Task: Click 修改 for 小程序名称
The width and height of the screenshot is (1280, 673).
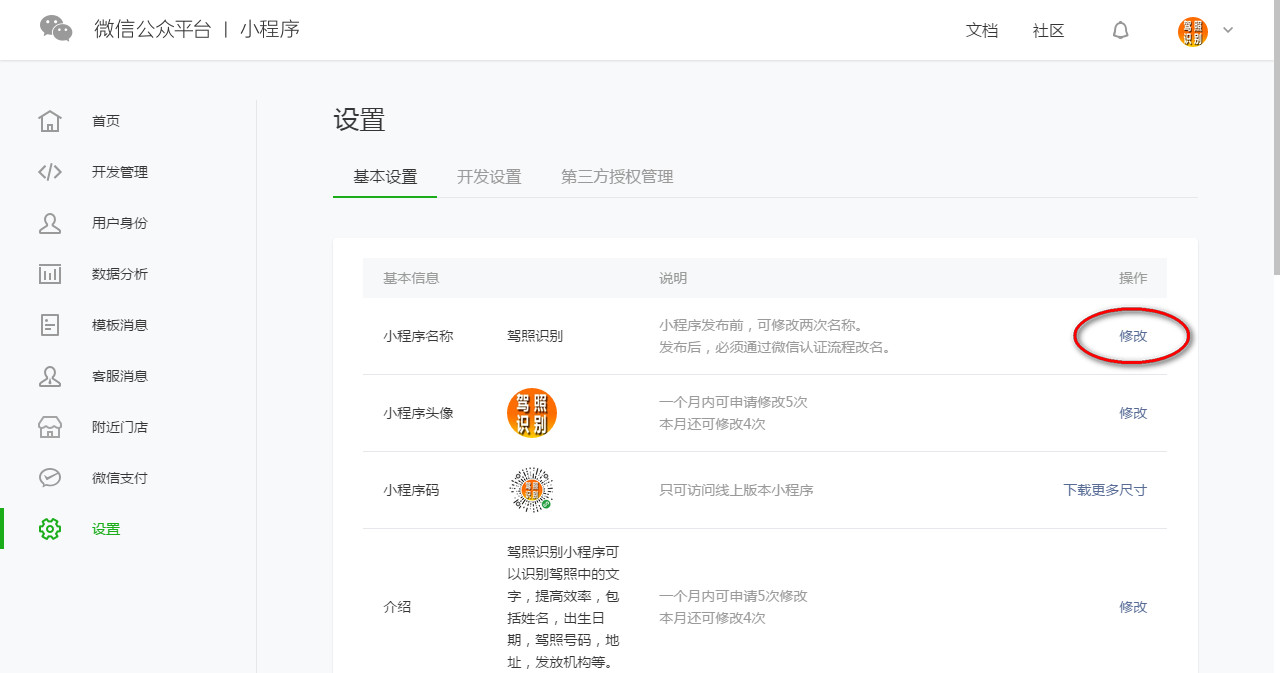Action: 1133,336
